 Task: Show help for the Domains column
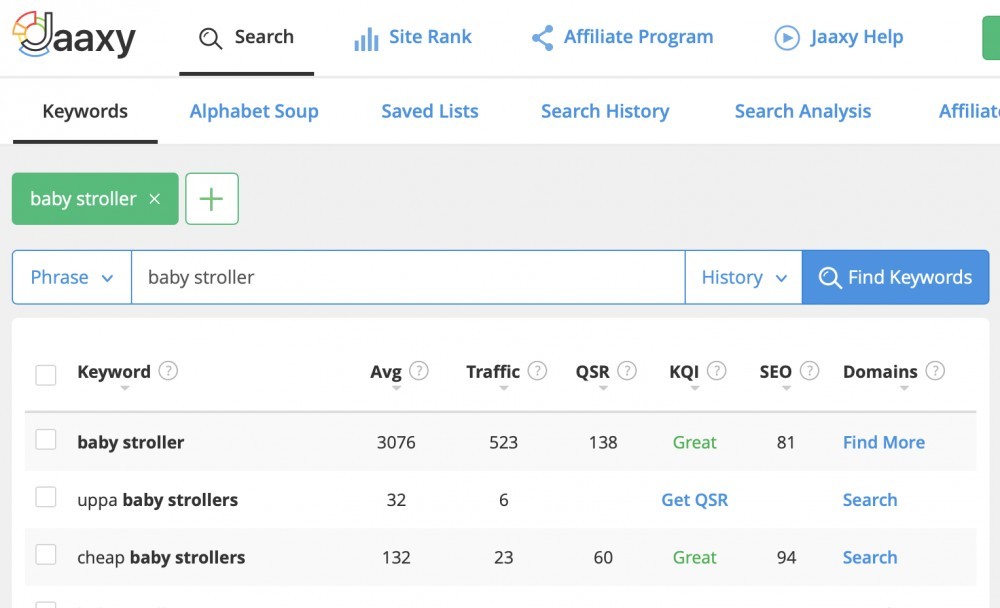tap(935, 371)
